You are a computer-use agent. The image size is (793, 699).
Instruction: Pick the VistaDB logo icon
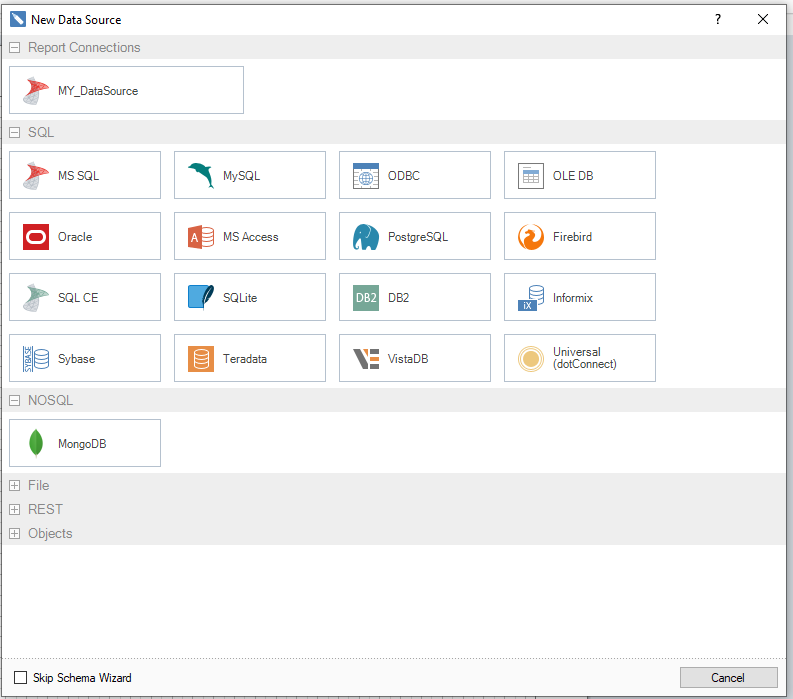pos(366,359)
